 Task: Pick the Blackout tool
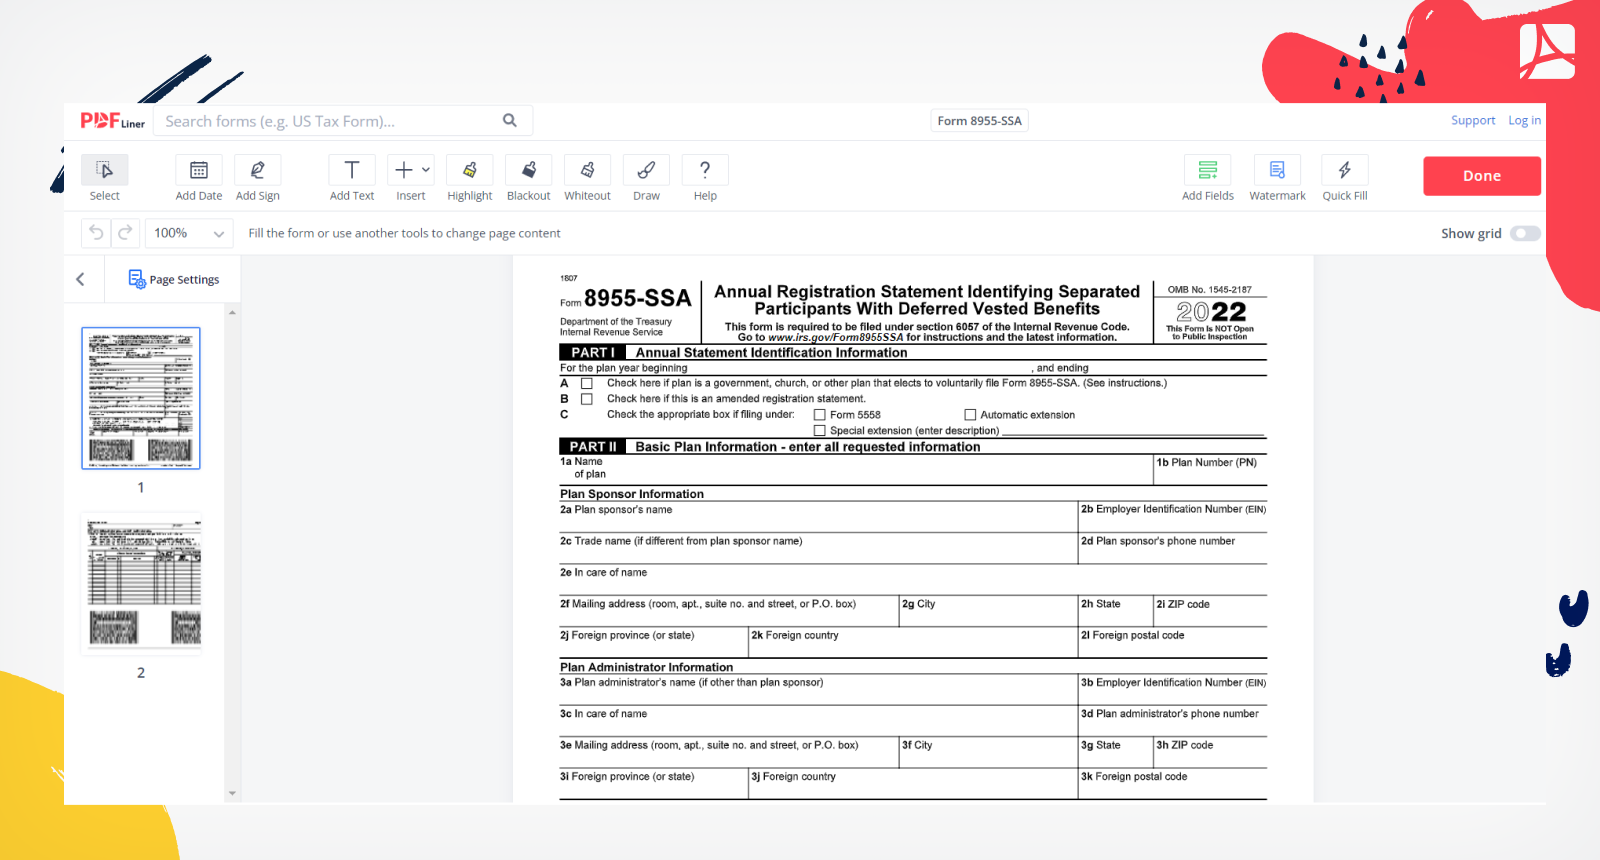point(528,171)
